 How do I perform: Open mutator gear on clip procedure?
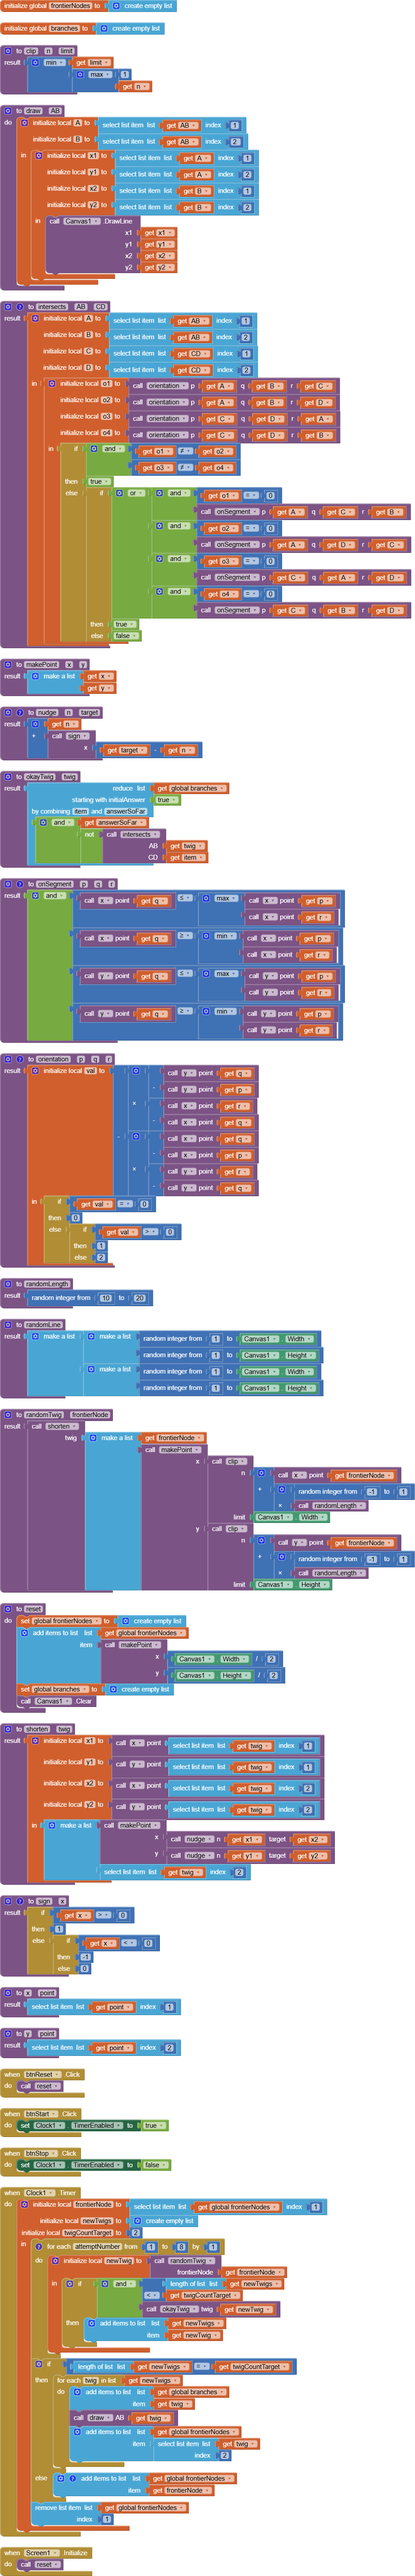8,50
